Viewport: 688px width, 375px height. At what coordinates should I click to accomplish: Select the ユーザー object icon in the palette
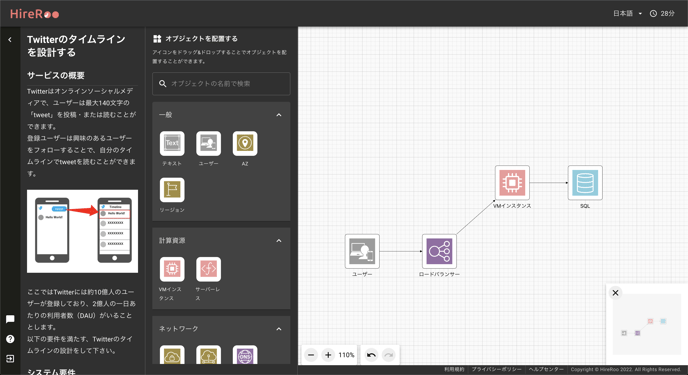pyautogui.click(x=208, y=143)
